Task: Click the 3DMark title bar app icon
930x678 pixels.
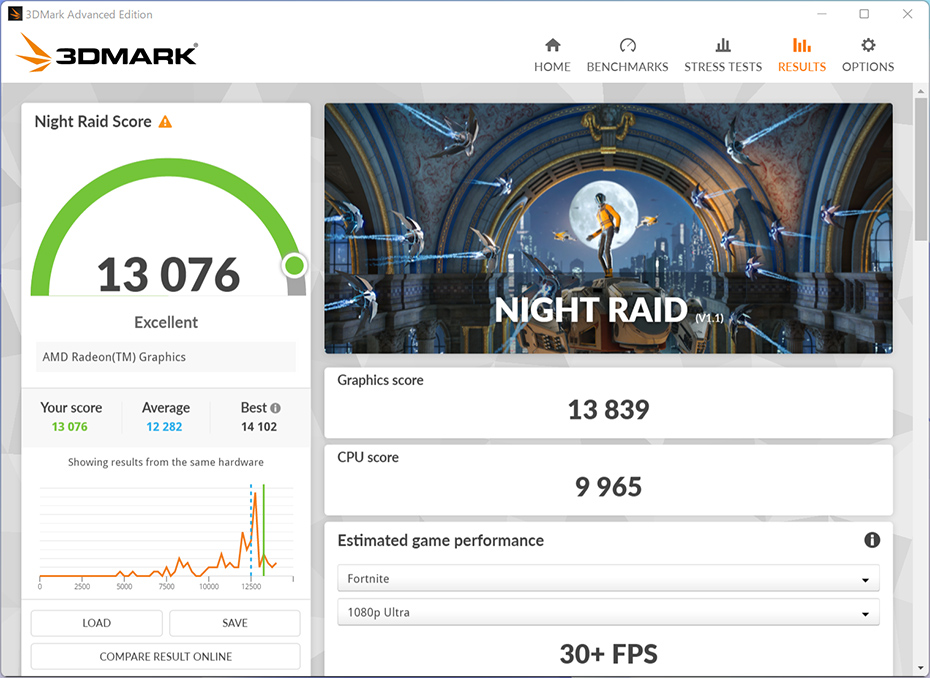Action: pyautogui.click(x=15, y=14)
